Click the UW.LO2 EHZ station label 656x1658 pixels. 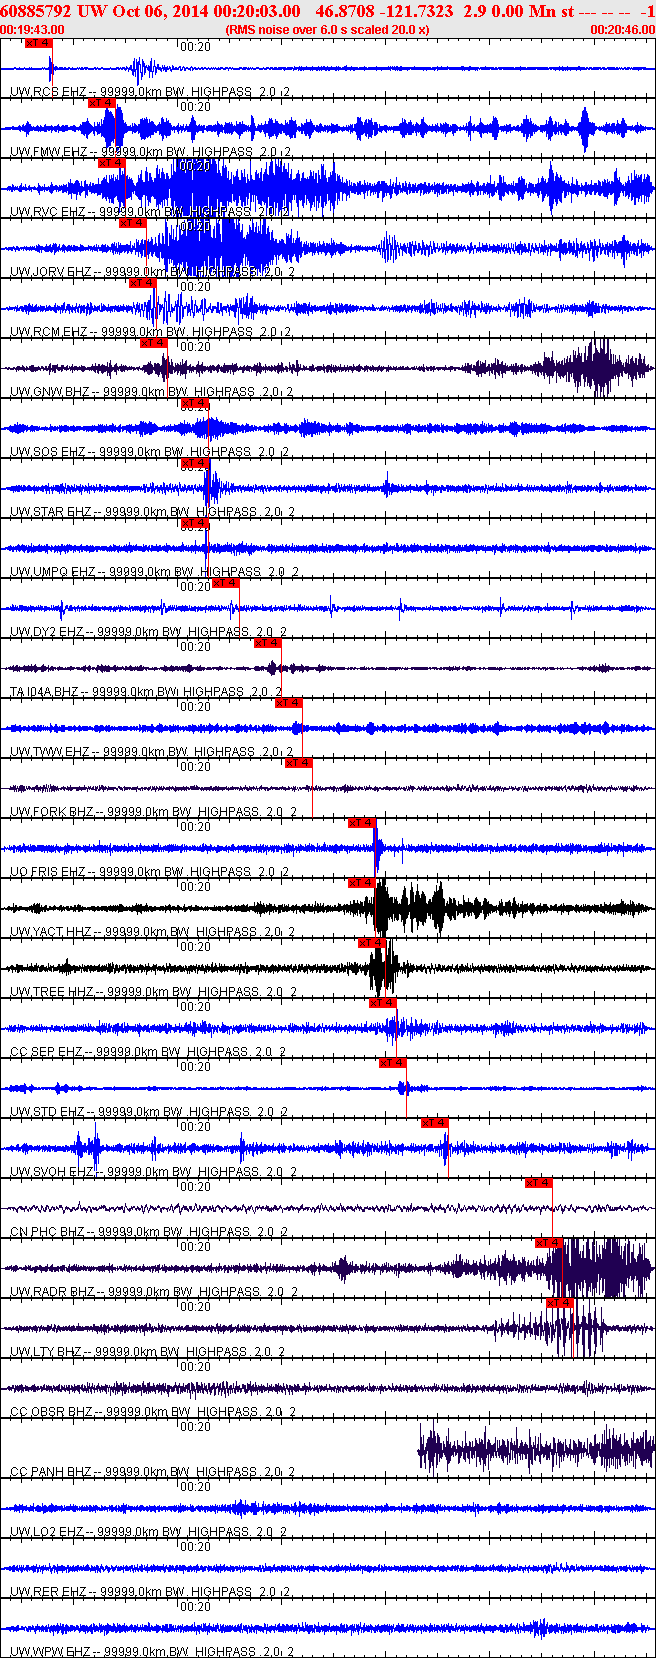pyautogui.click(x=47, y=1532)
